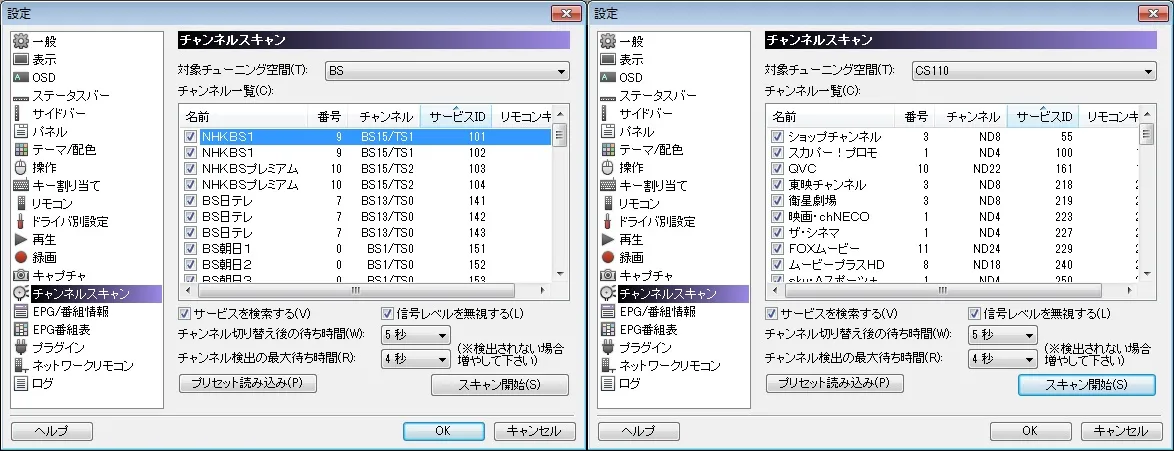Click the 録画 record icon in right window
Image resolution: width=1174 pixels, height=451 pixels.
(x=608, y=257)
